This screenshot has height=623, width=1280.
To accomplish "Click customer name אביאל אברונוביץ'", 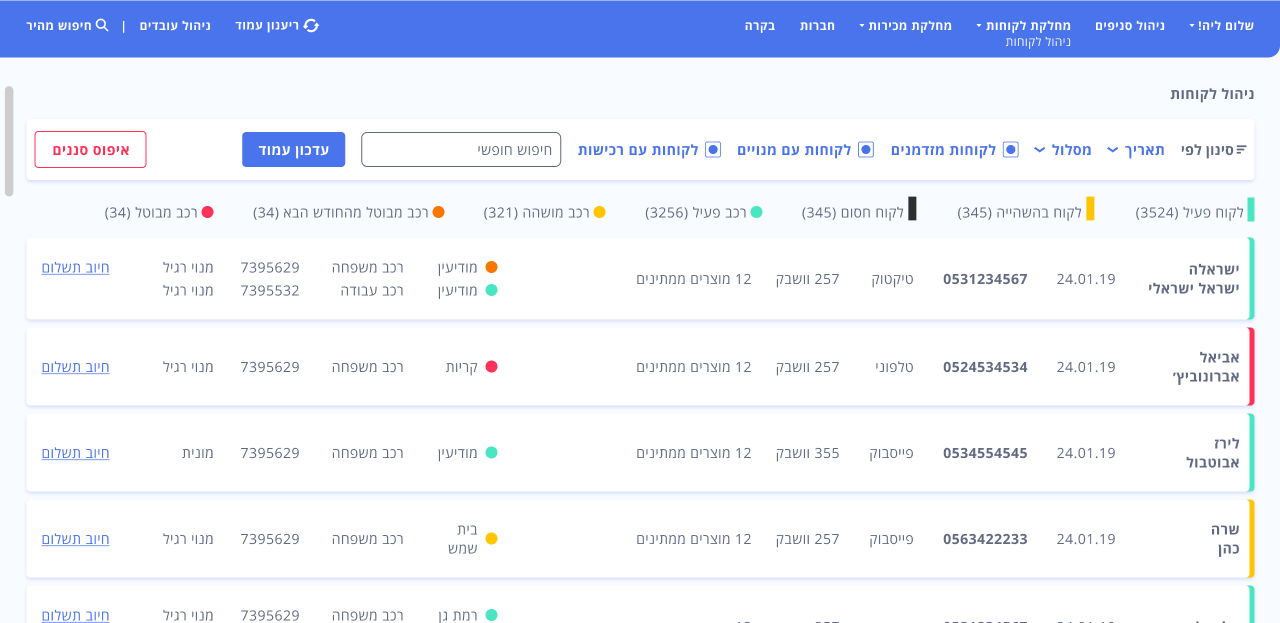I will tap(1206, 367).
